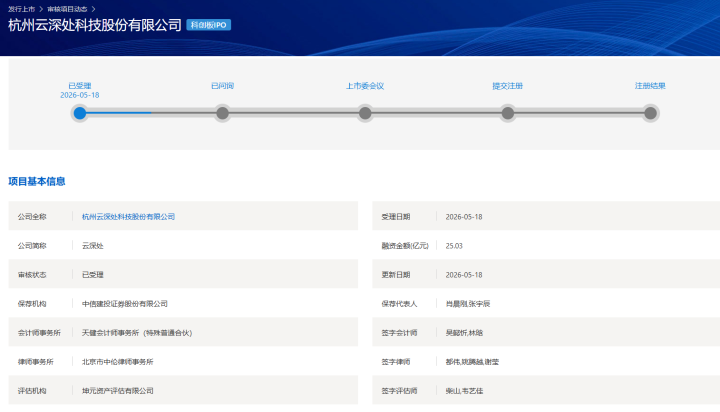
Task: Click the names listed in the 保荐代表人 row
Action: (468, 304)
